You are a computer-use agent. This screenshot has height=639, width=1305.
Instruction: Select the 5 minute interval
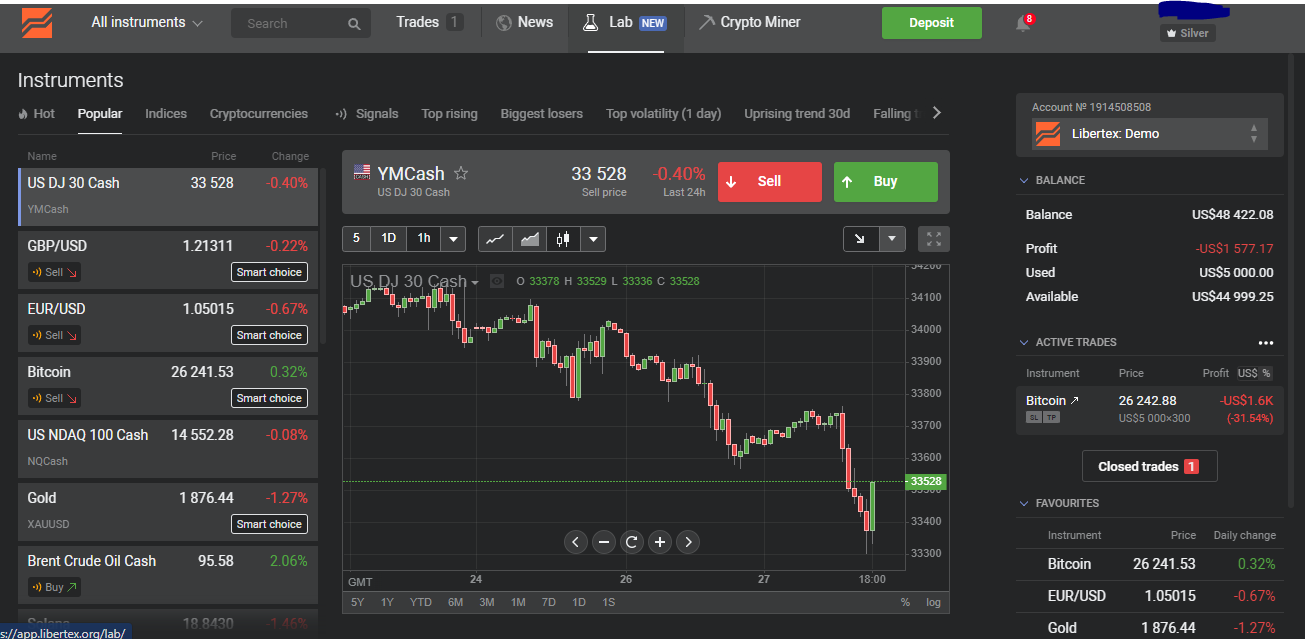click(x=356, y=238)
